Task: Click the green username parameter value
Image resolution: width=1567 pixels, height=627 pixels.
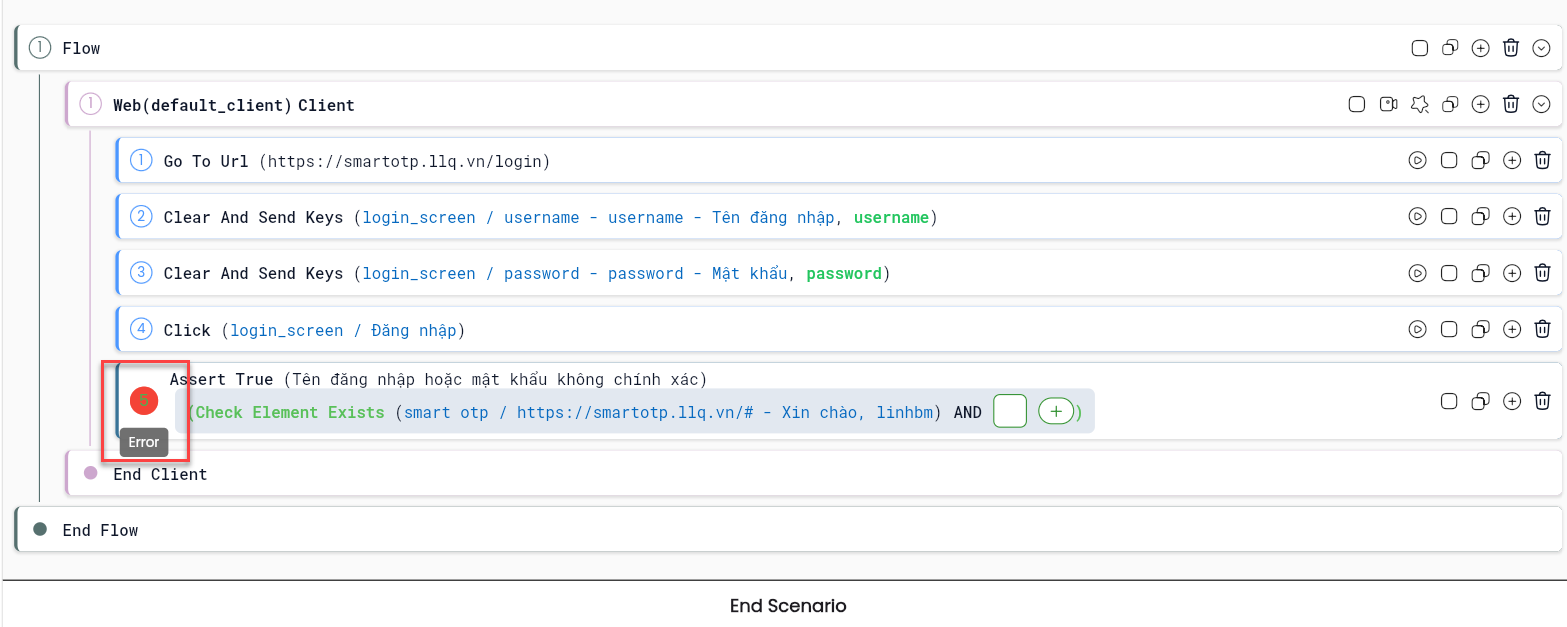Action: click(x=891, y=217)
